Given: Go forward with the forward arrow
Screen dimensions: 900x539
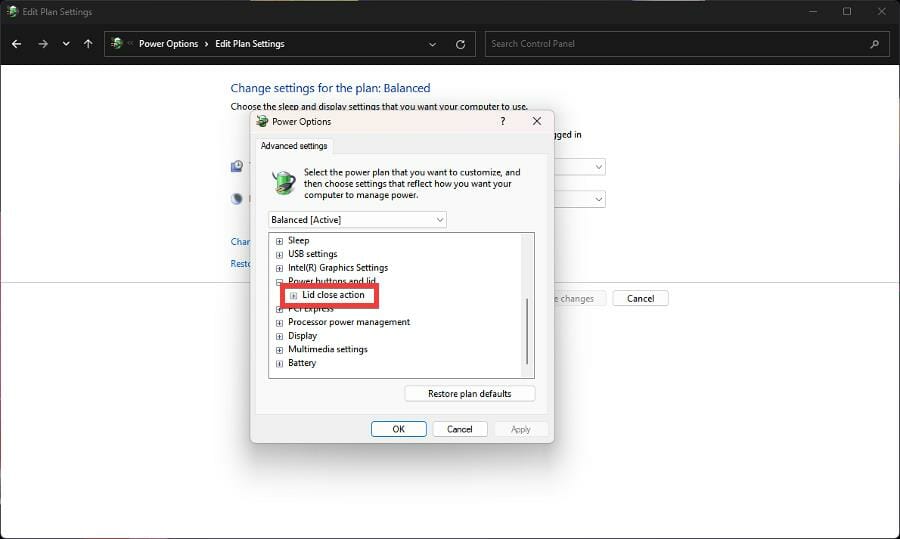Looking at the screenshot, I should click(43, 44).
